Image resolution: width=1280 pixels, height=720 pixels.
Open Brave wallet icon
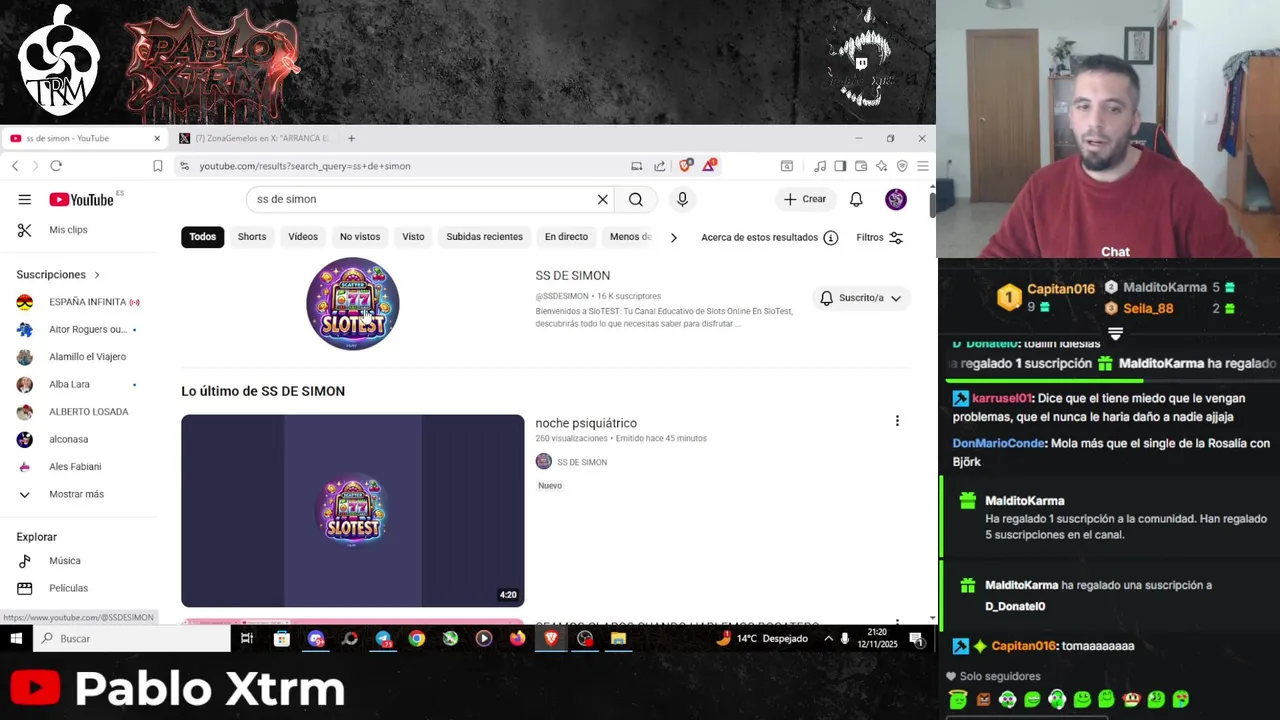[861, 166]
